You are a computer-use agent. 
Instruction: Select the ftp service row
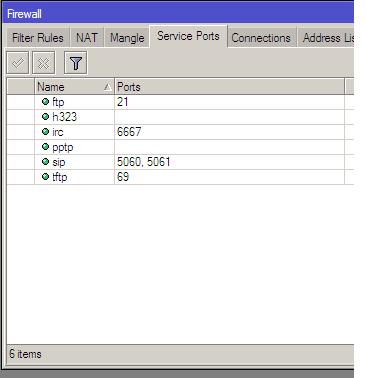[180, 102]
